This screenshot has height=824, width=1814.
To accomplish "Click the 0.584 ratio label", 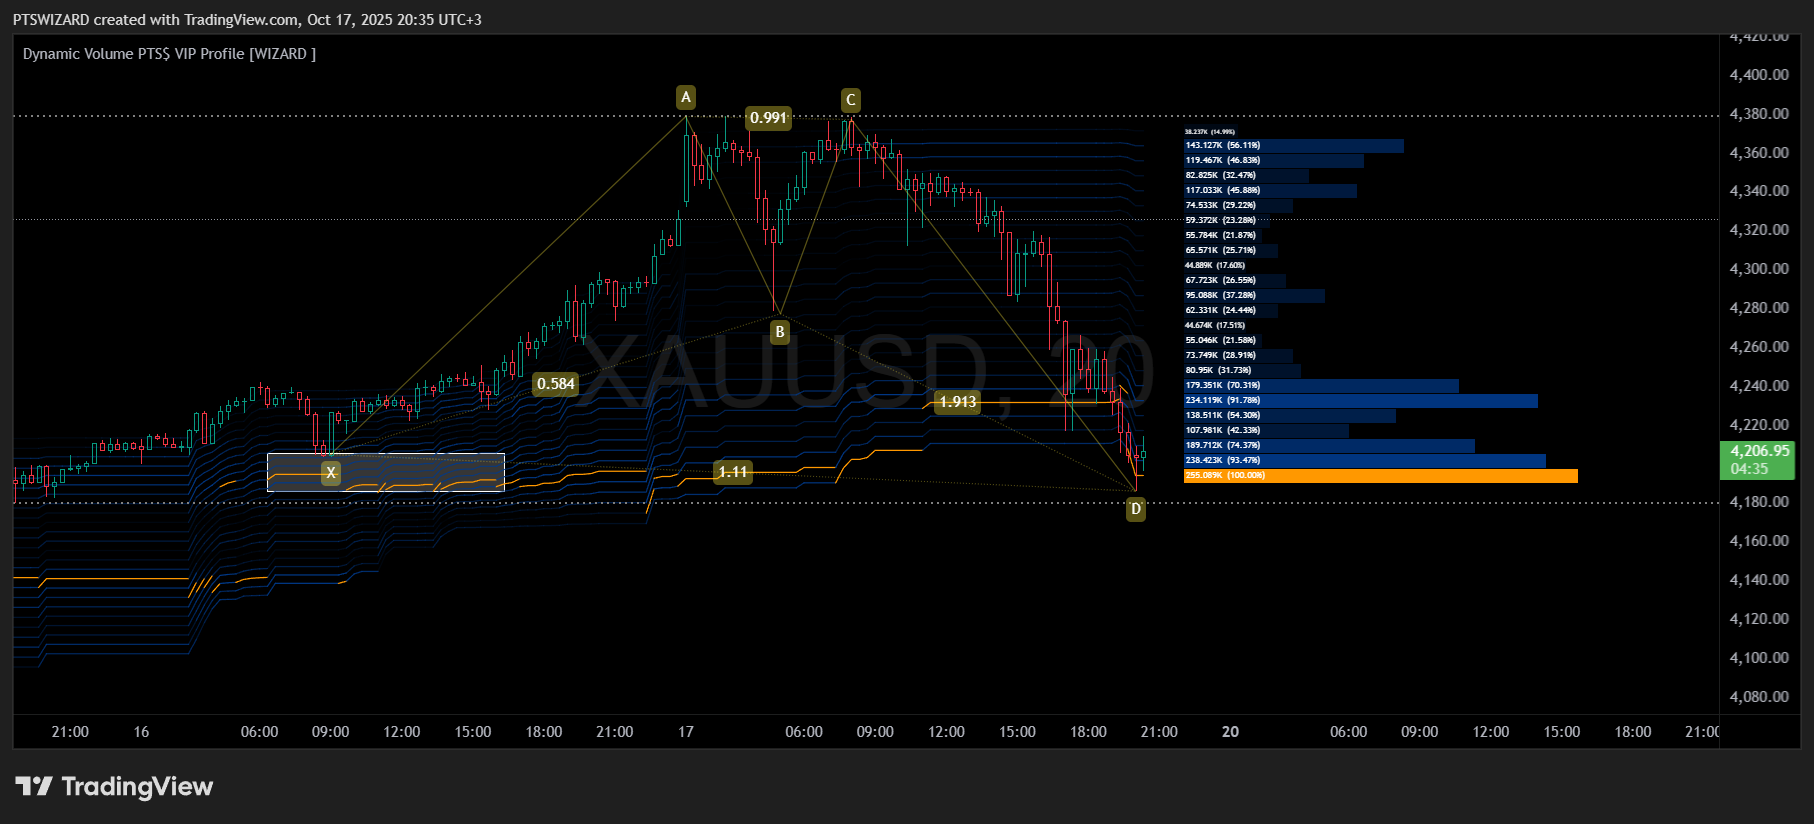I will tap(556, 384).
